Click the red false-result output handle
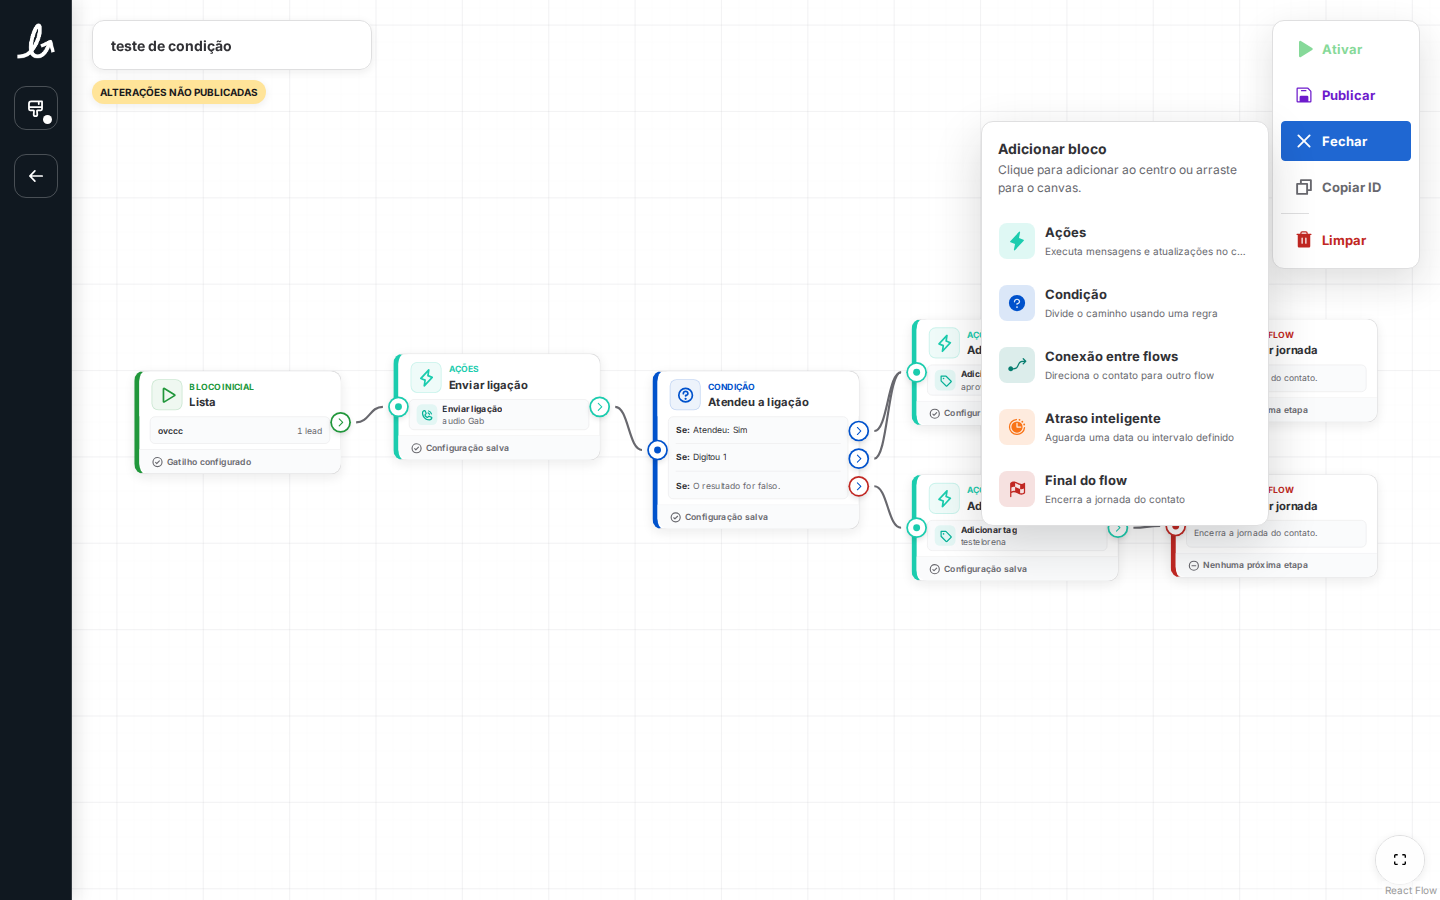 coord(859,486)
